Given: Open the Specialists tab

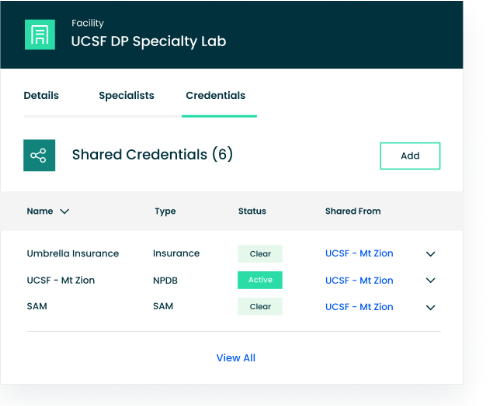Looking at the screenshot, I should (x=126, y=96).
